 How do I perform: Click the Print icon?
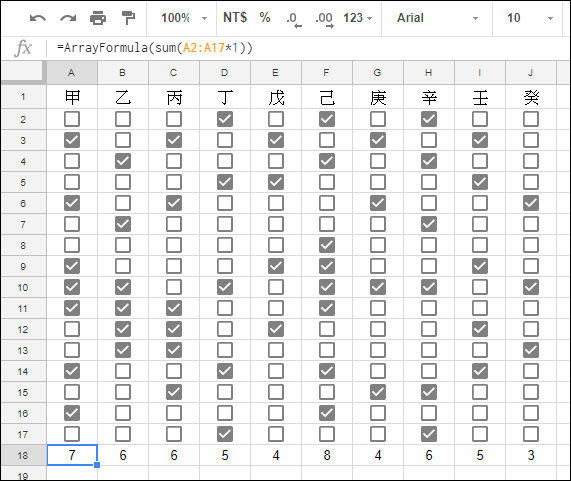click(x=98, y=18)
